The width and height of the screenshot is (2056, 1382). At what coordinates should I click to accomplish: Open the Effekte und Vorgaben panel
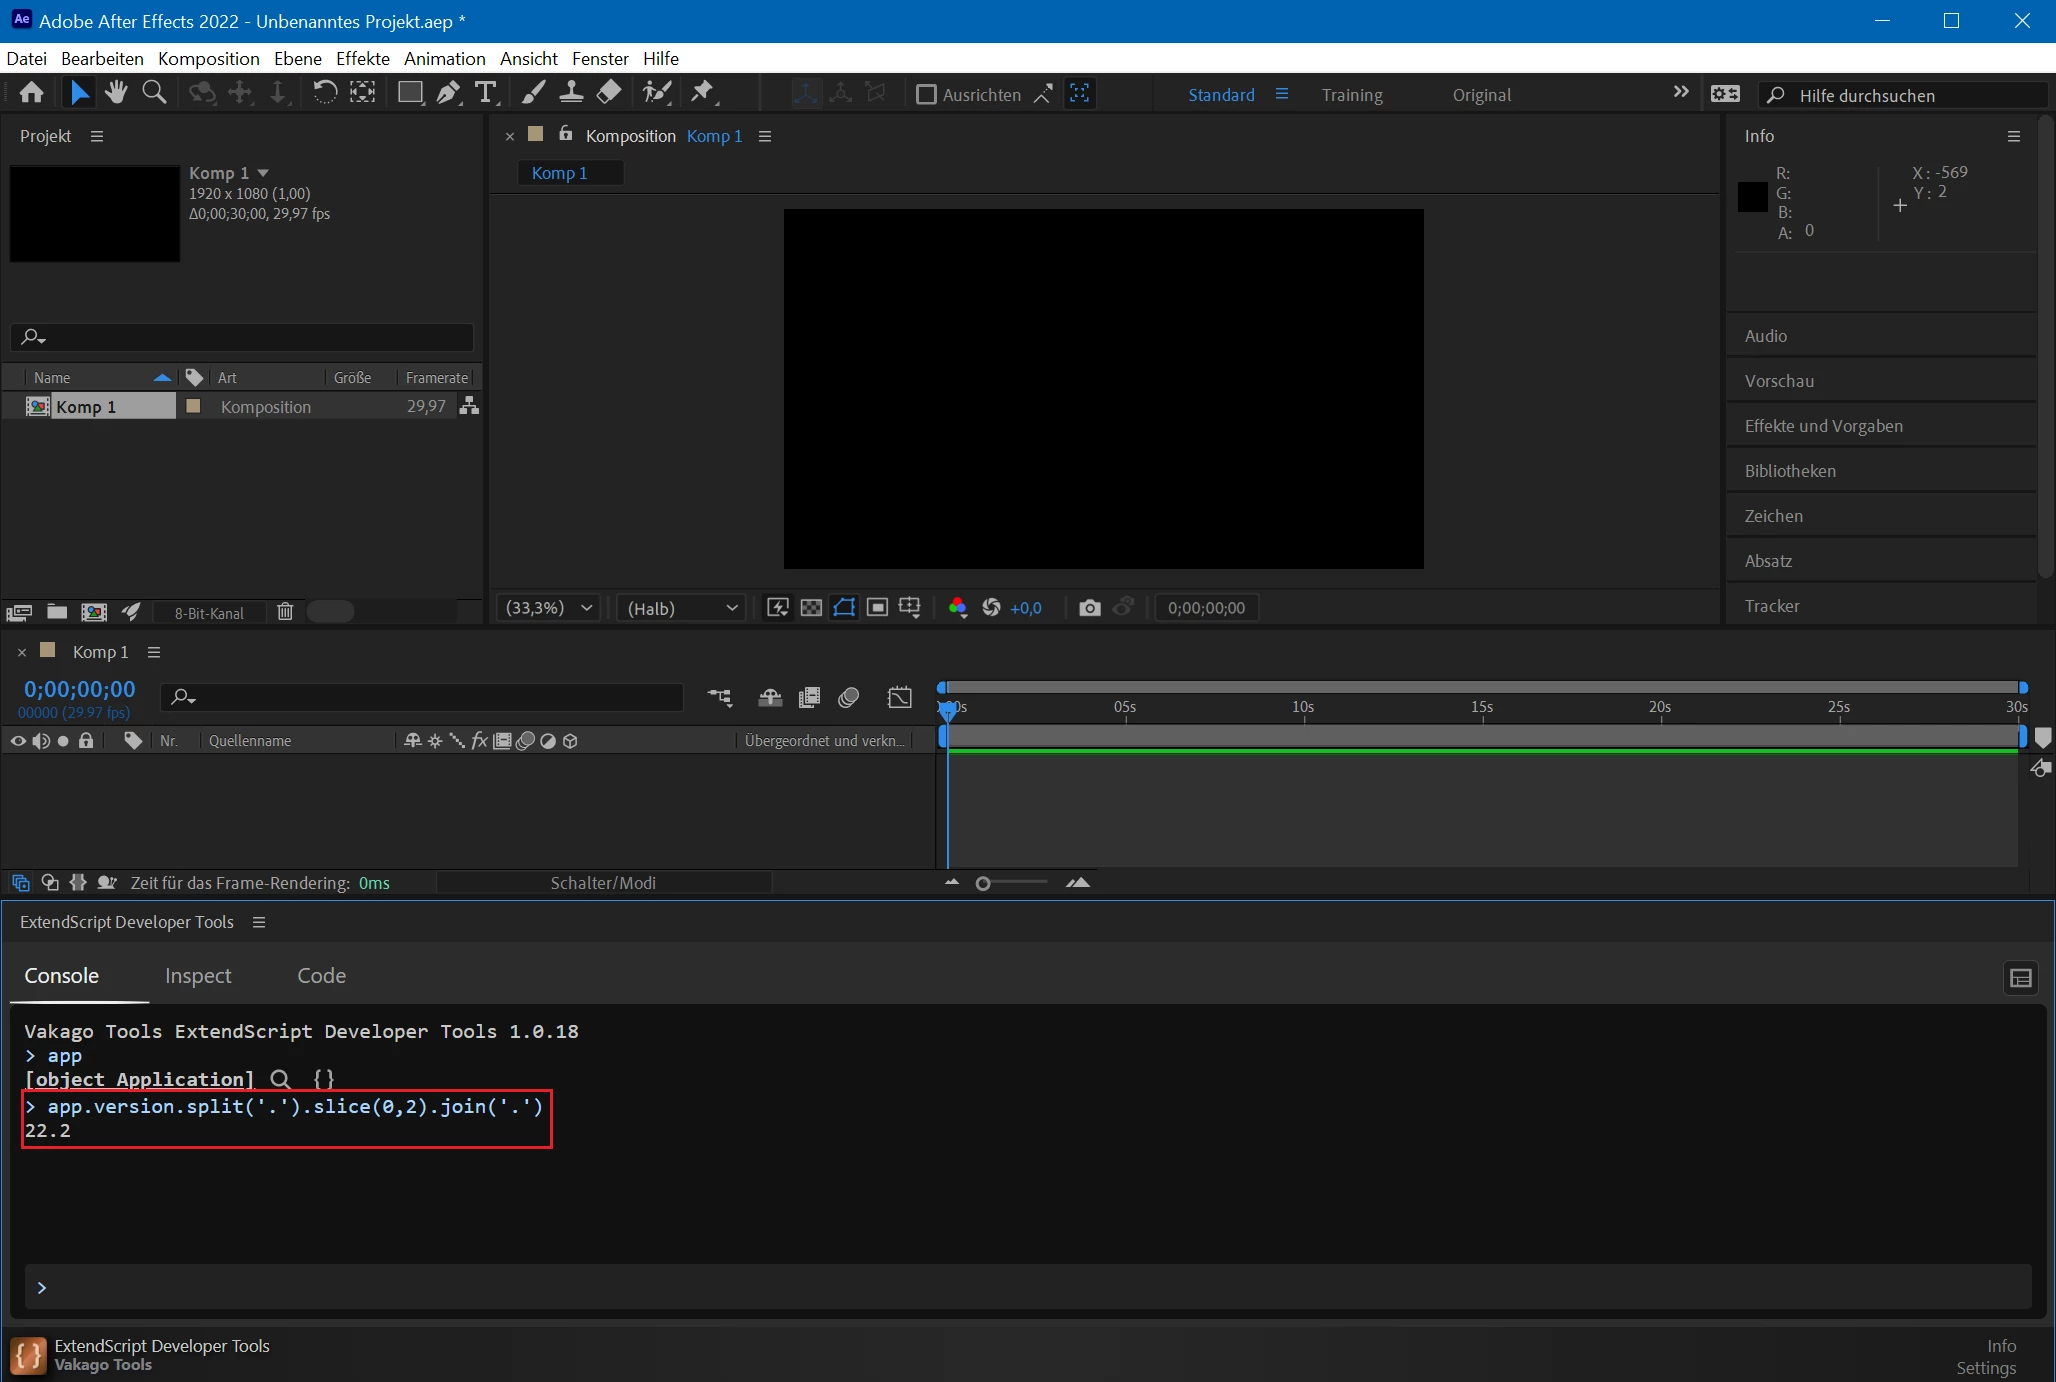pos(1823,426)
